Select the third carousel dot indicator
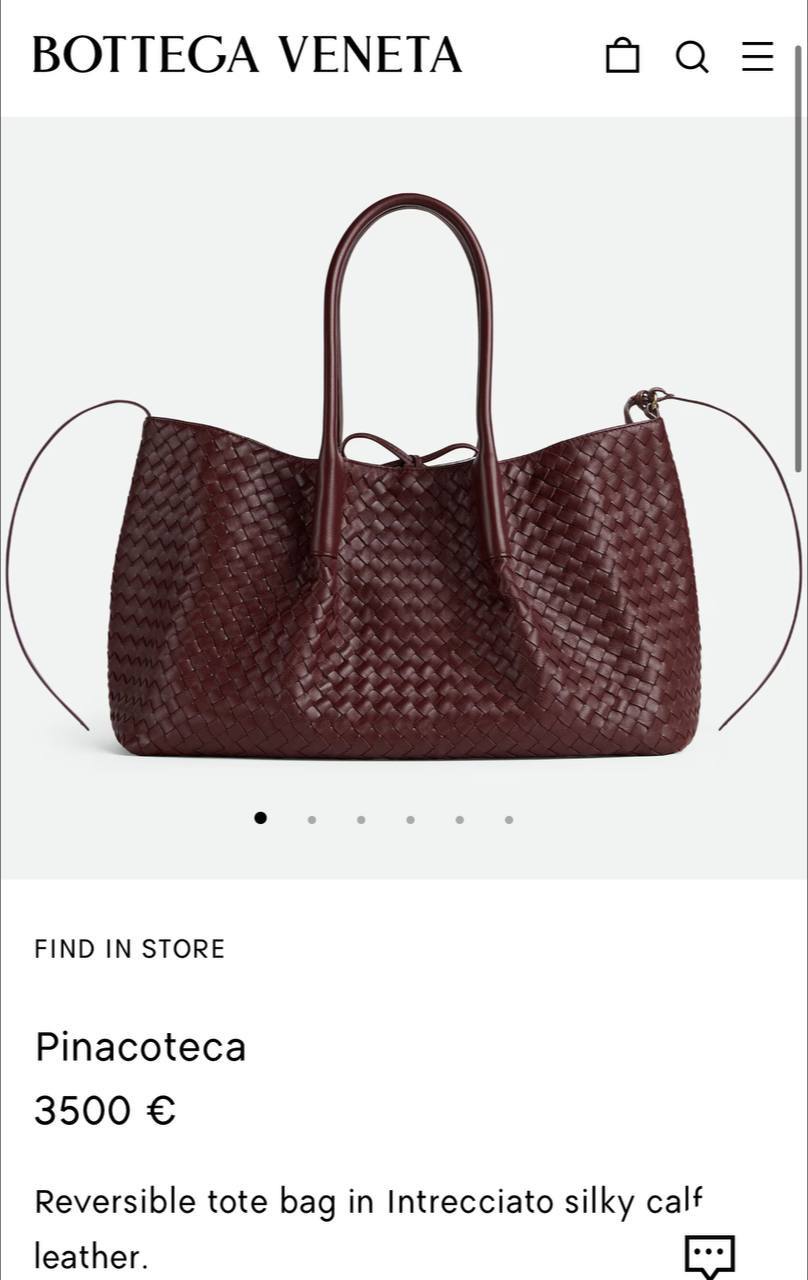The image size is (808, 1280). pyautogui.click(x=361, y=819)
